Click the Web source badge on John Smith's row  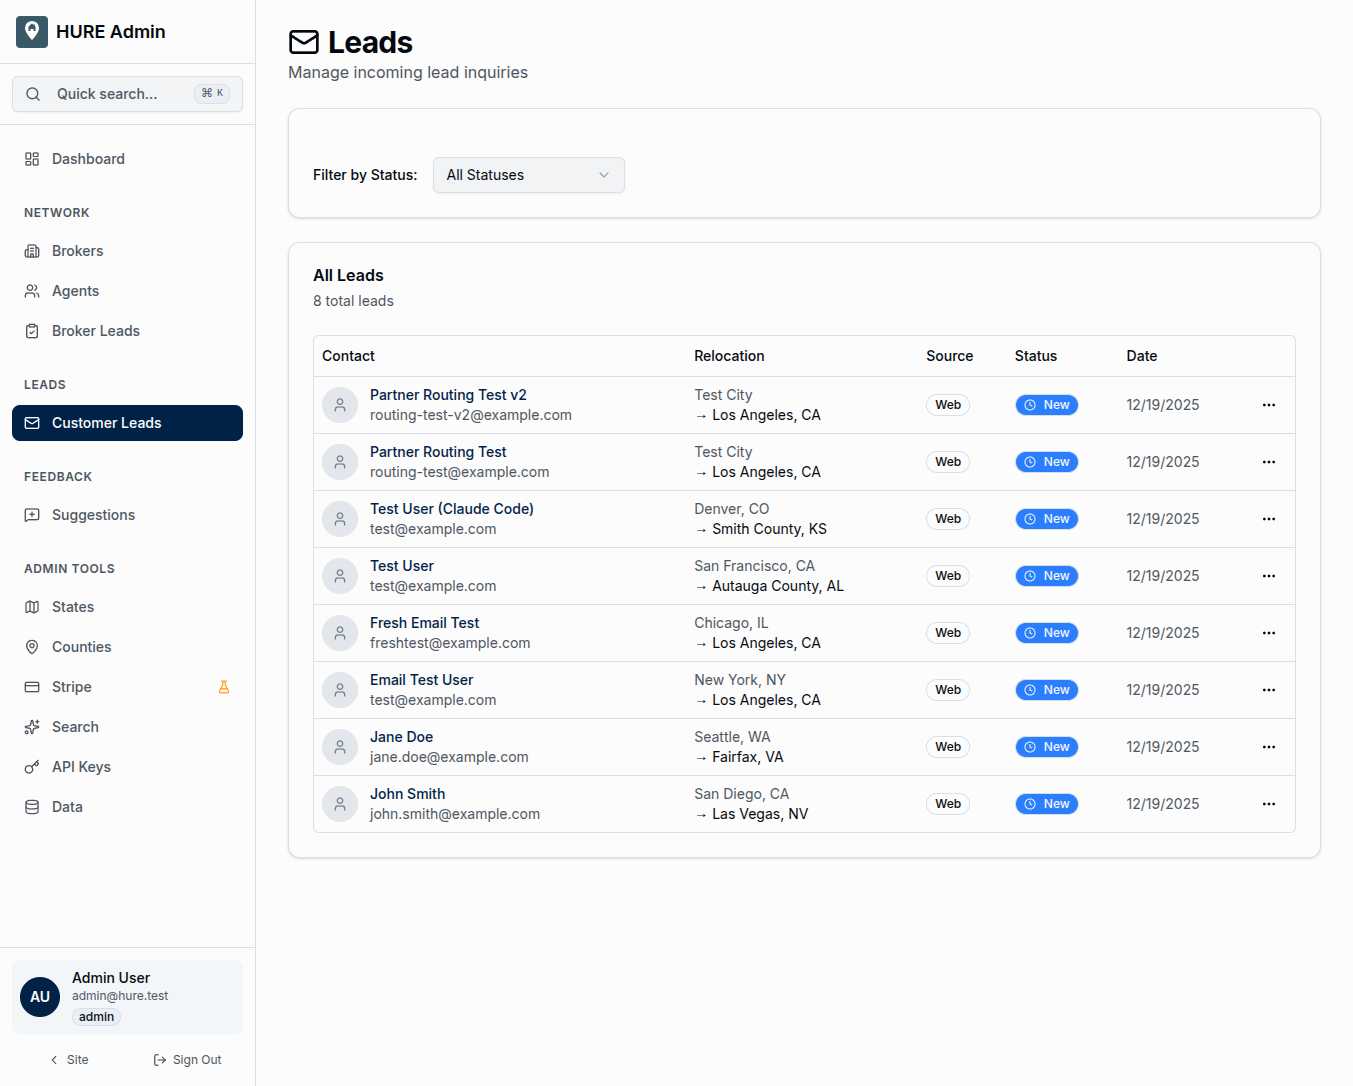[947, 803]
